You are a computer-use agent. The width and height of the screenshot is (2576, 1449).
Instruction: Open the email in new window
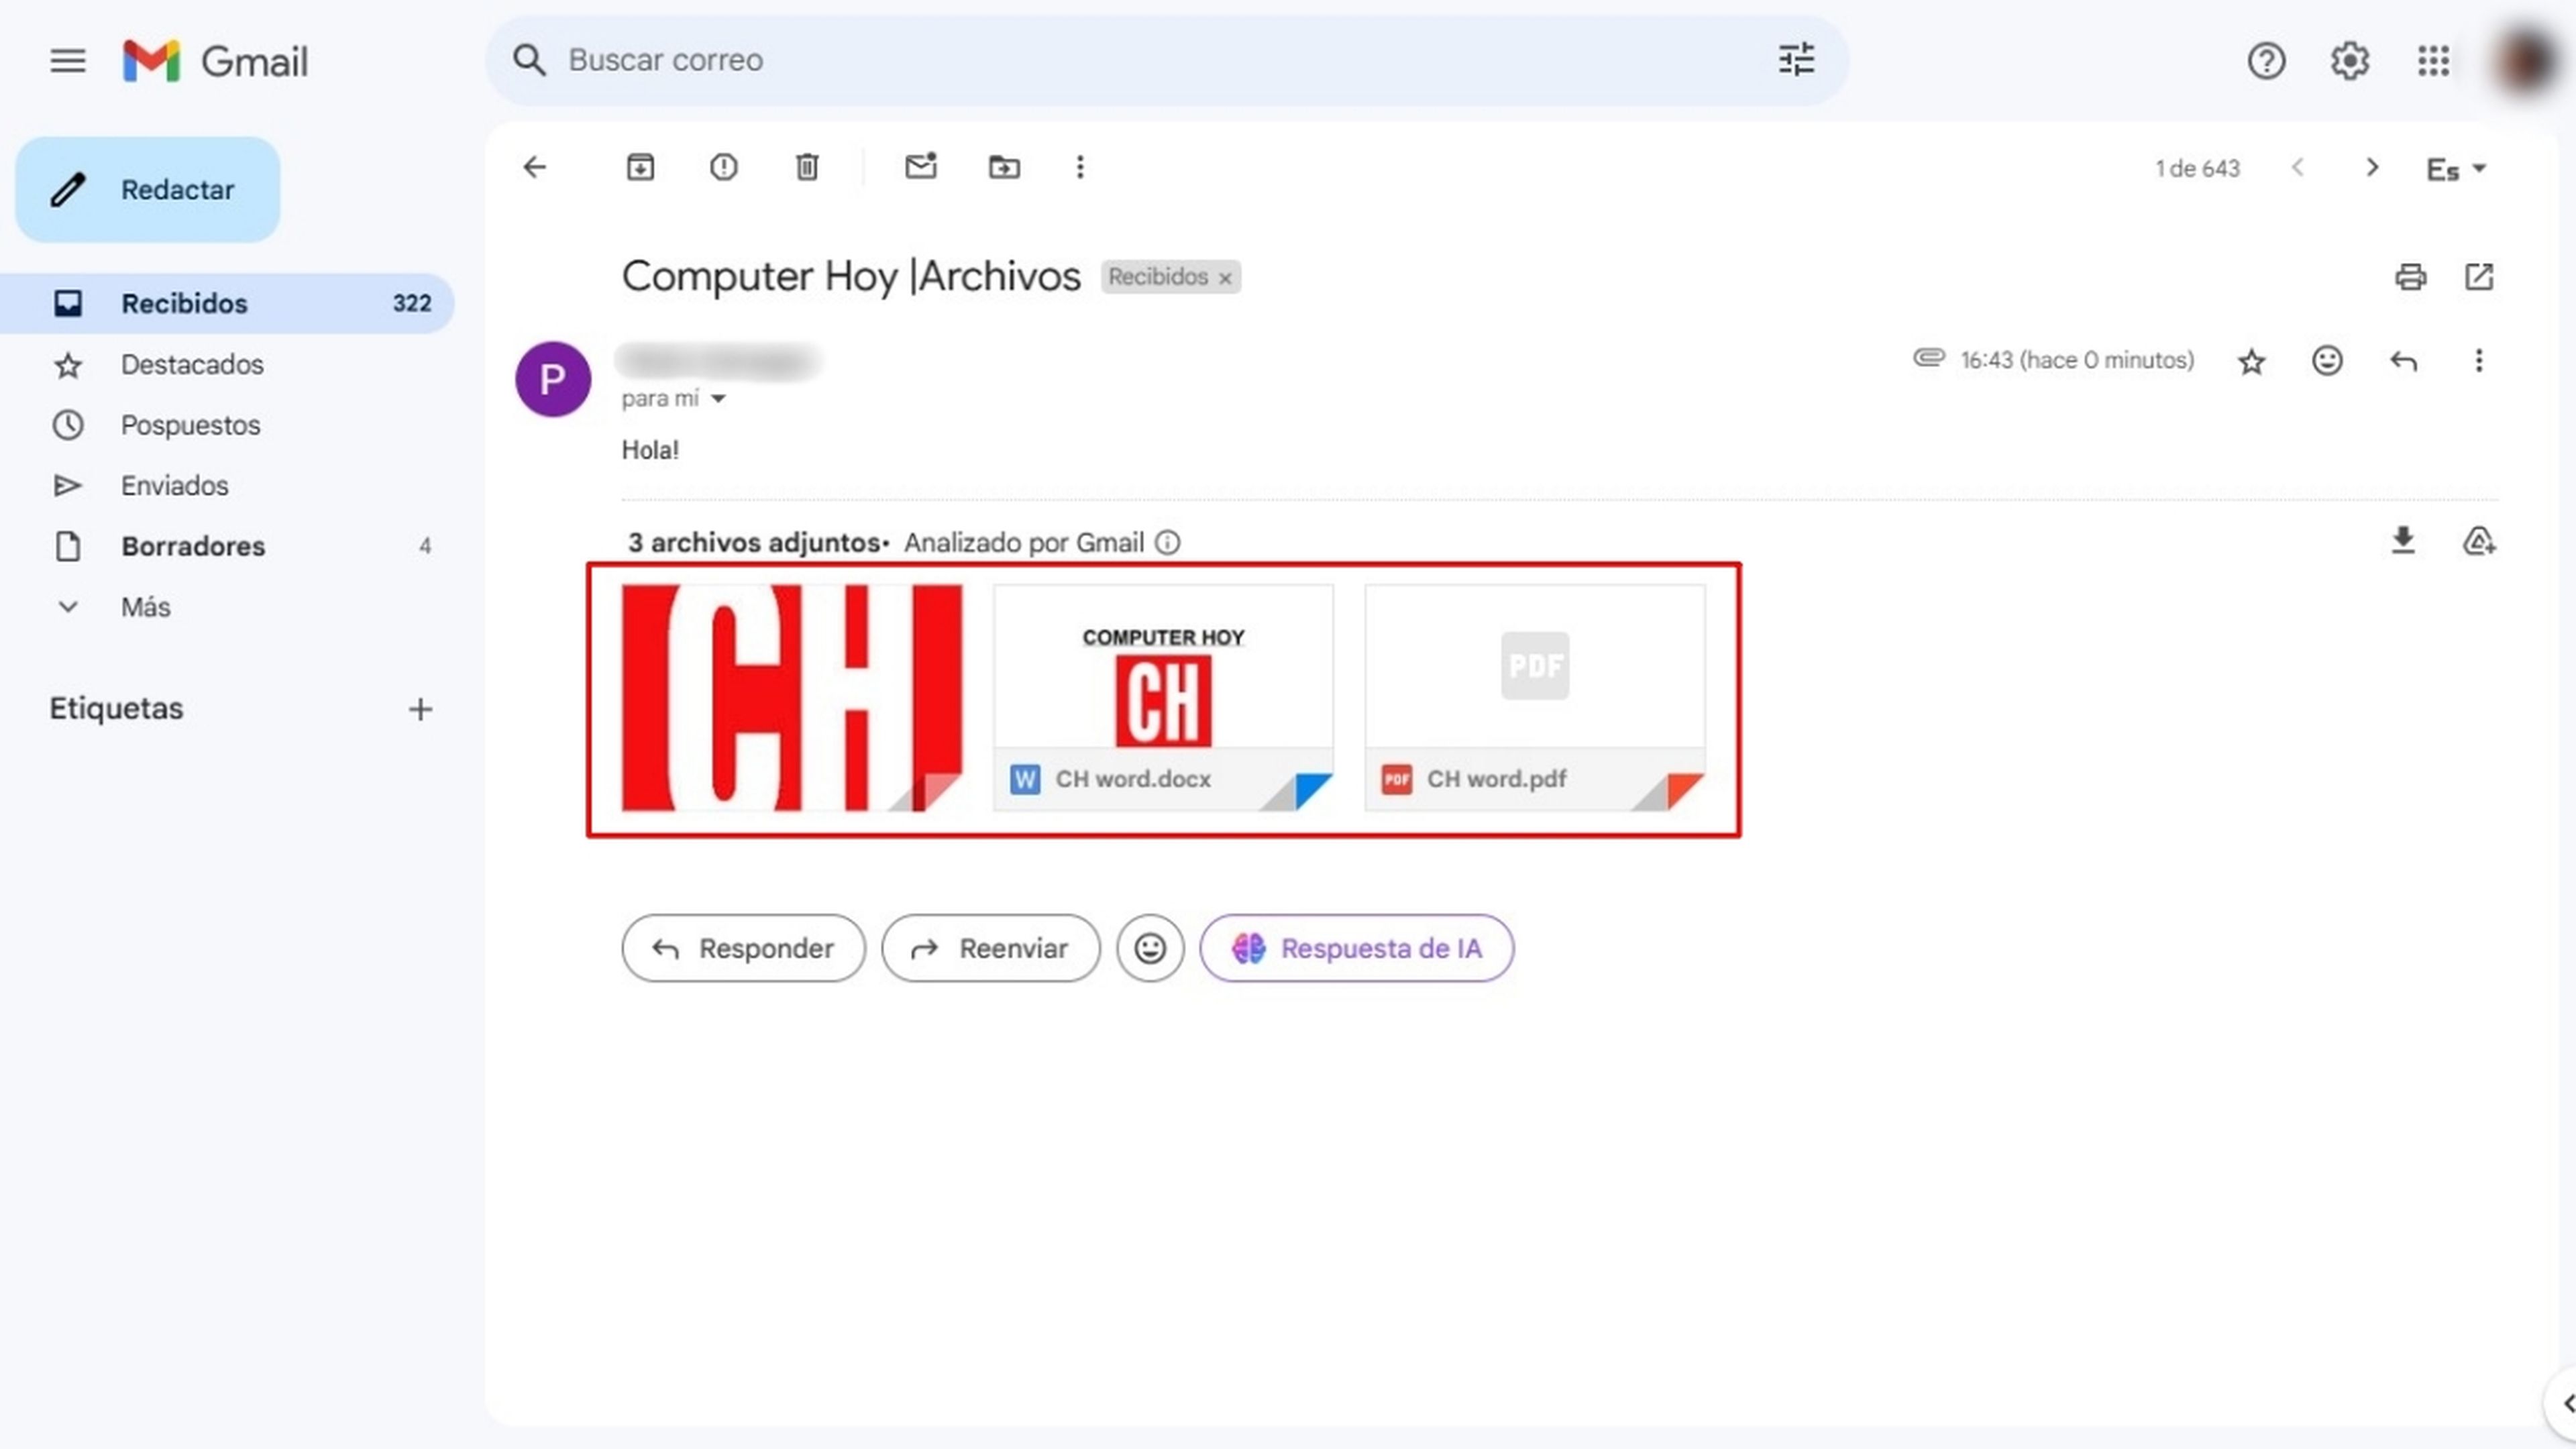click(2479, 277)
